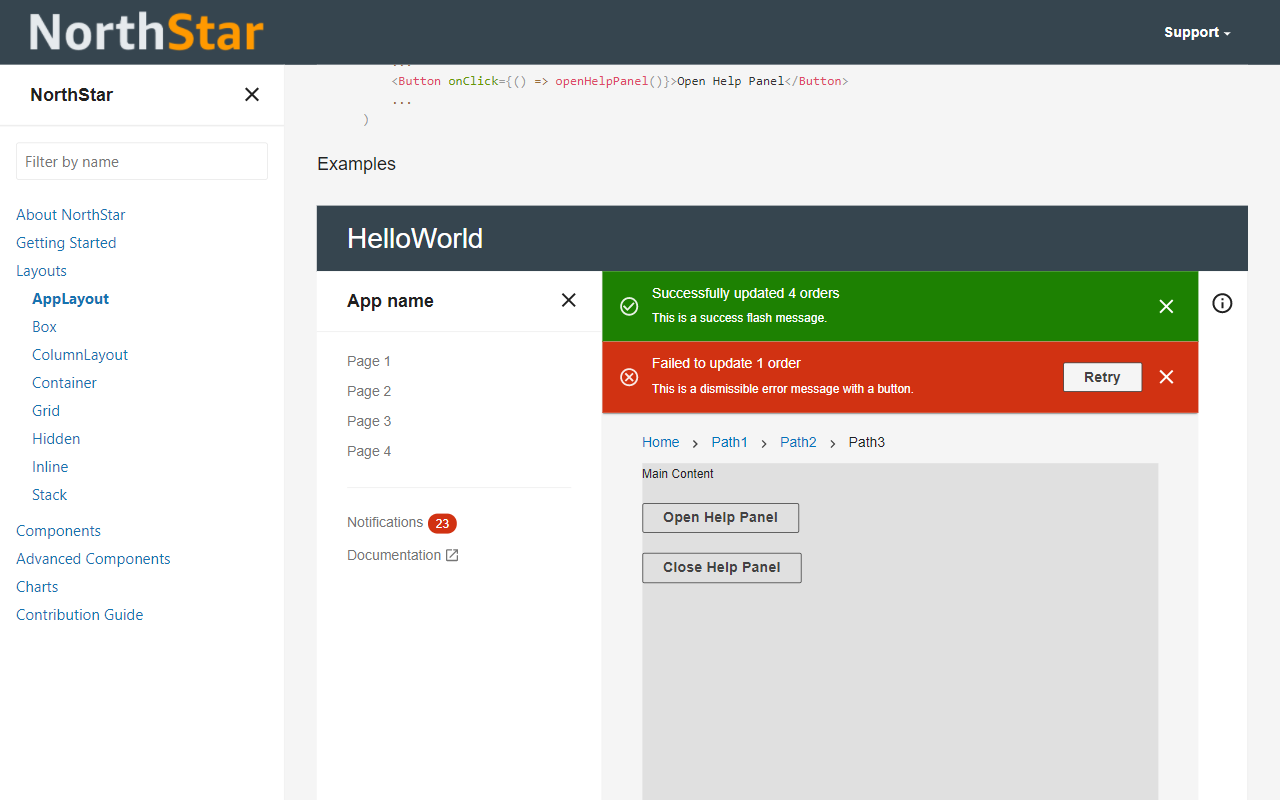
Task: Click the checkmark icon in the green banner
Action: (629, 306)
